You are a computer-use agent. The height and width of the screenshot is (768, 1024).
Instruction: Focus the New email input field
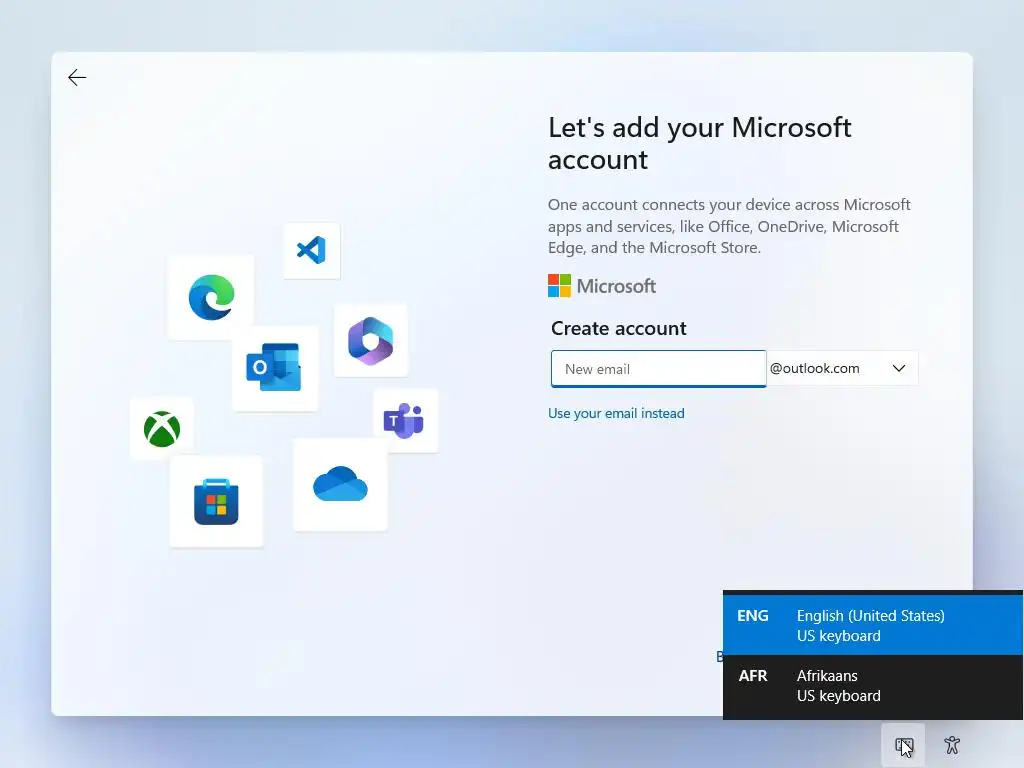coord(658,369)
